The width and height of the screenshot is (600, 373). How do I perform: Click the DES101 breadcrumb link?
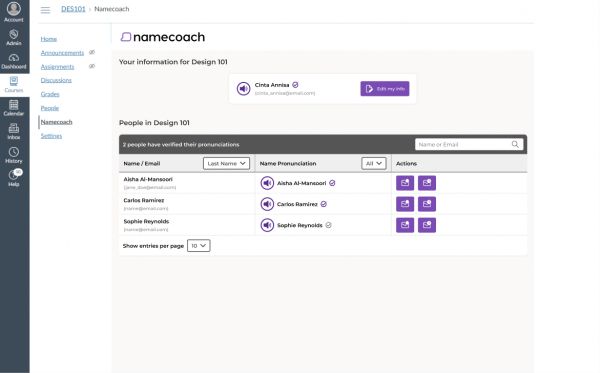point(73,9)
